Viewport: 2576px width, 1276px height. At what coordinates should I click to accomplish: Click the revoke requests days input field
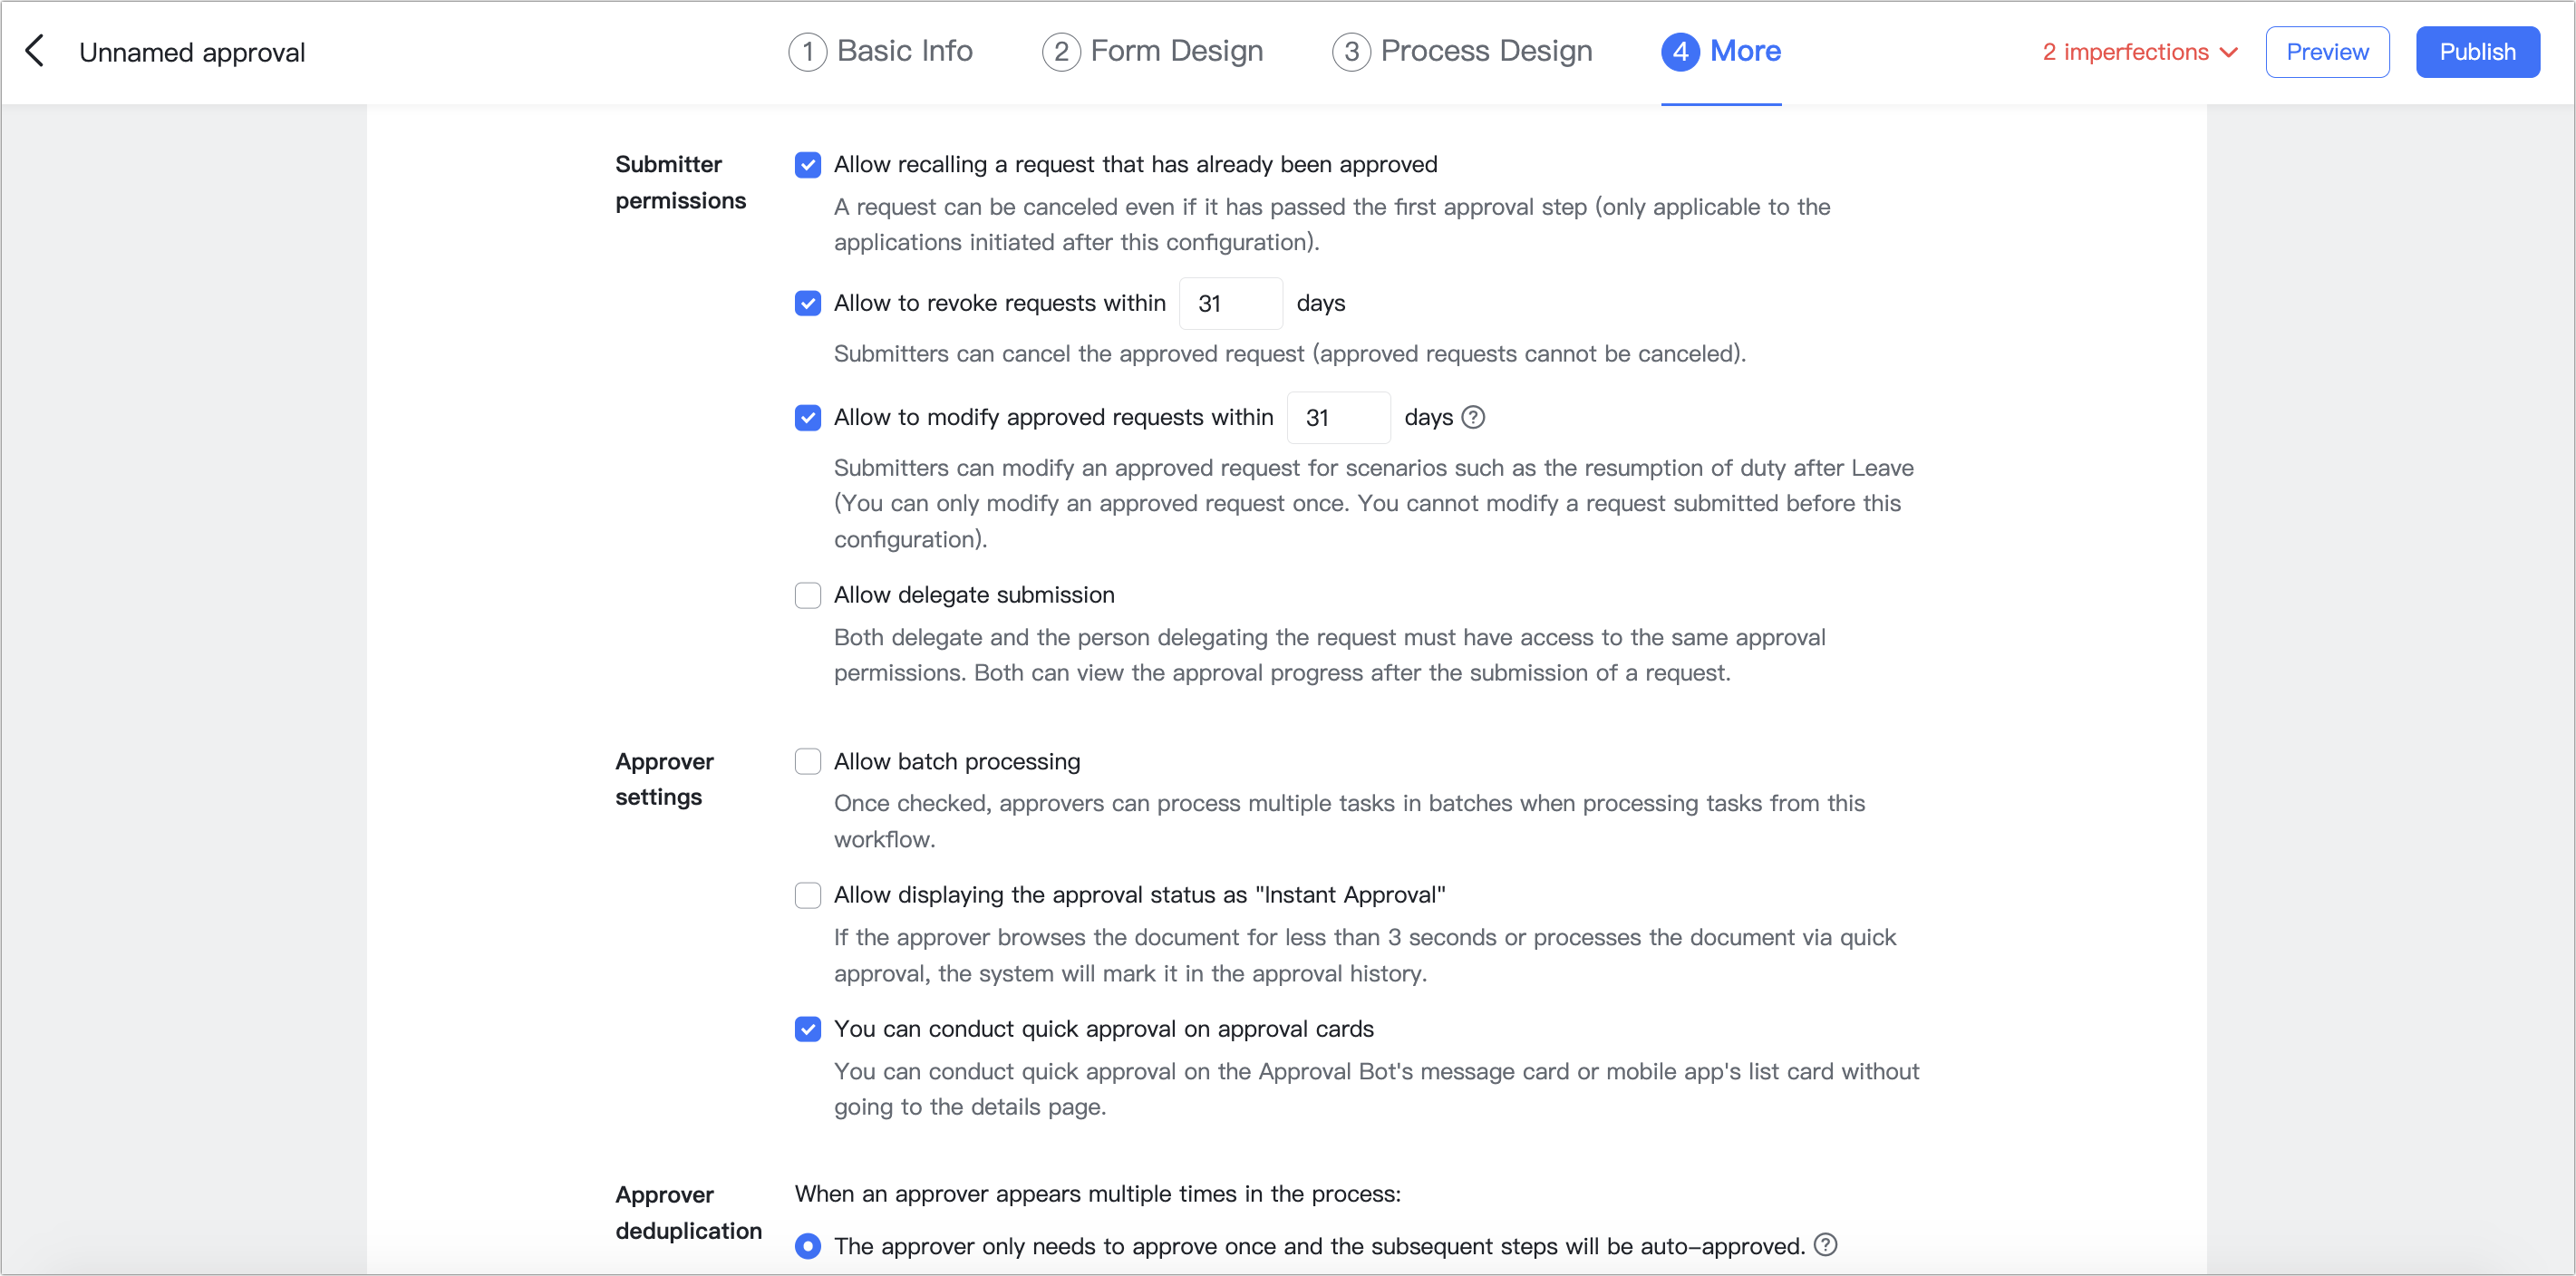tap(1230, 303)
